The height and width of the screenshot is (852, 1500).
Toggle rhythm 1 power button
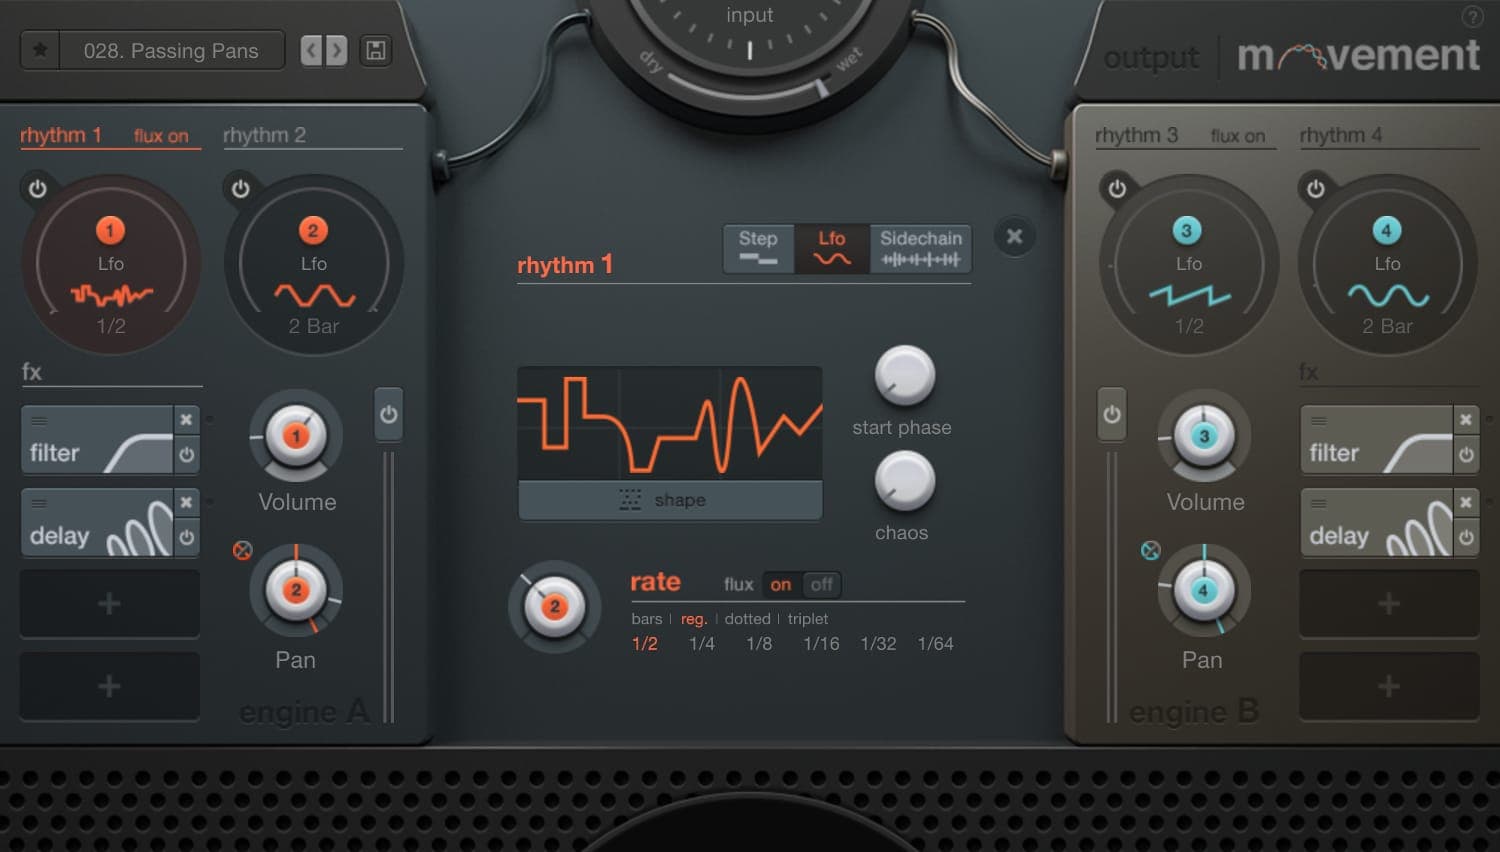(x=38, y=188)
